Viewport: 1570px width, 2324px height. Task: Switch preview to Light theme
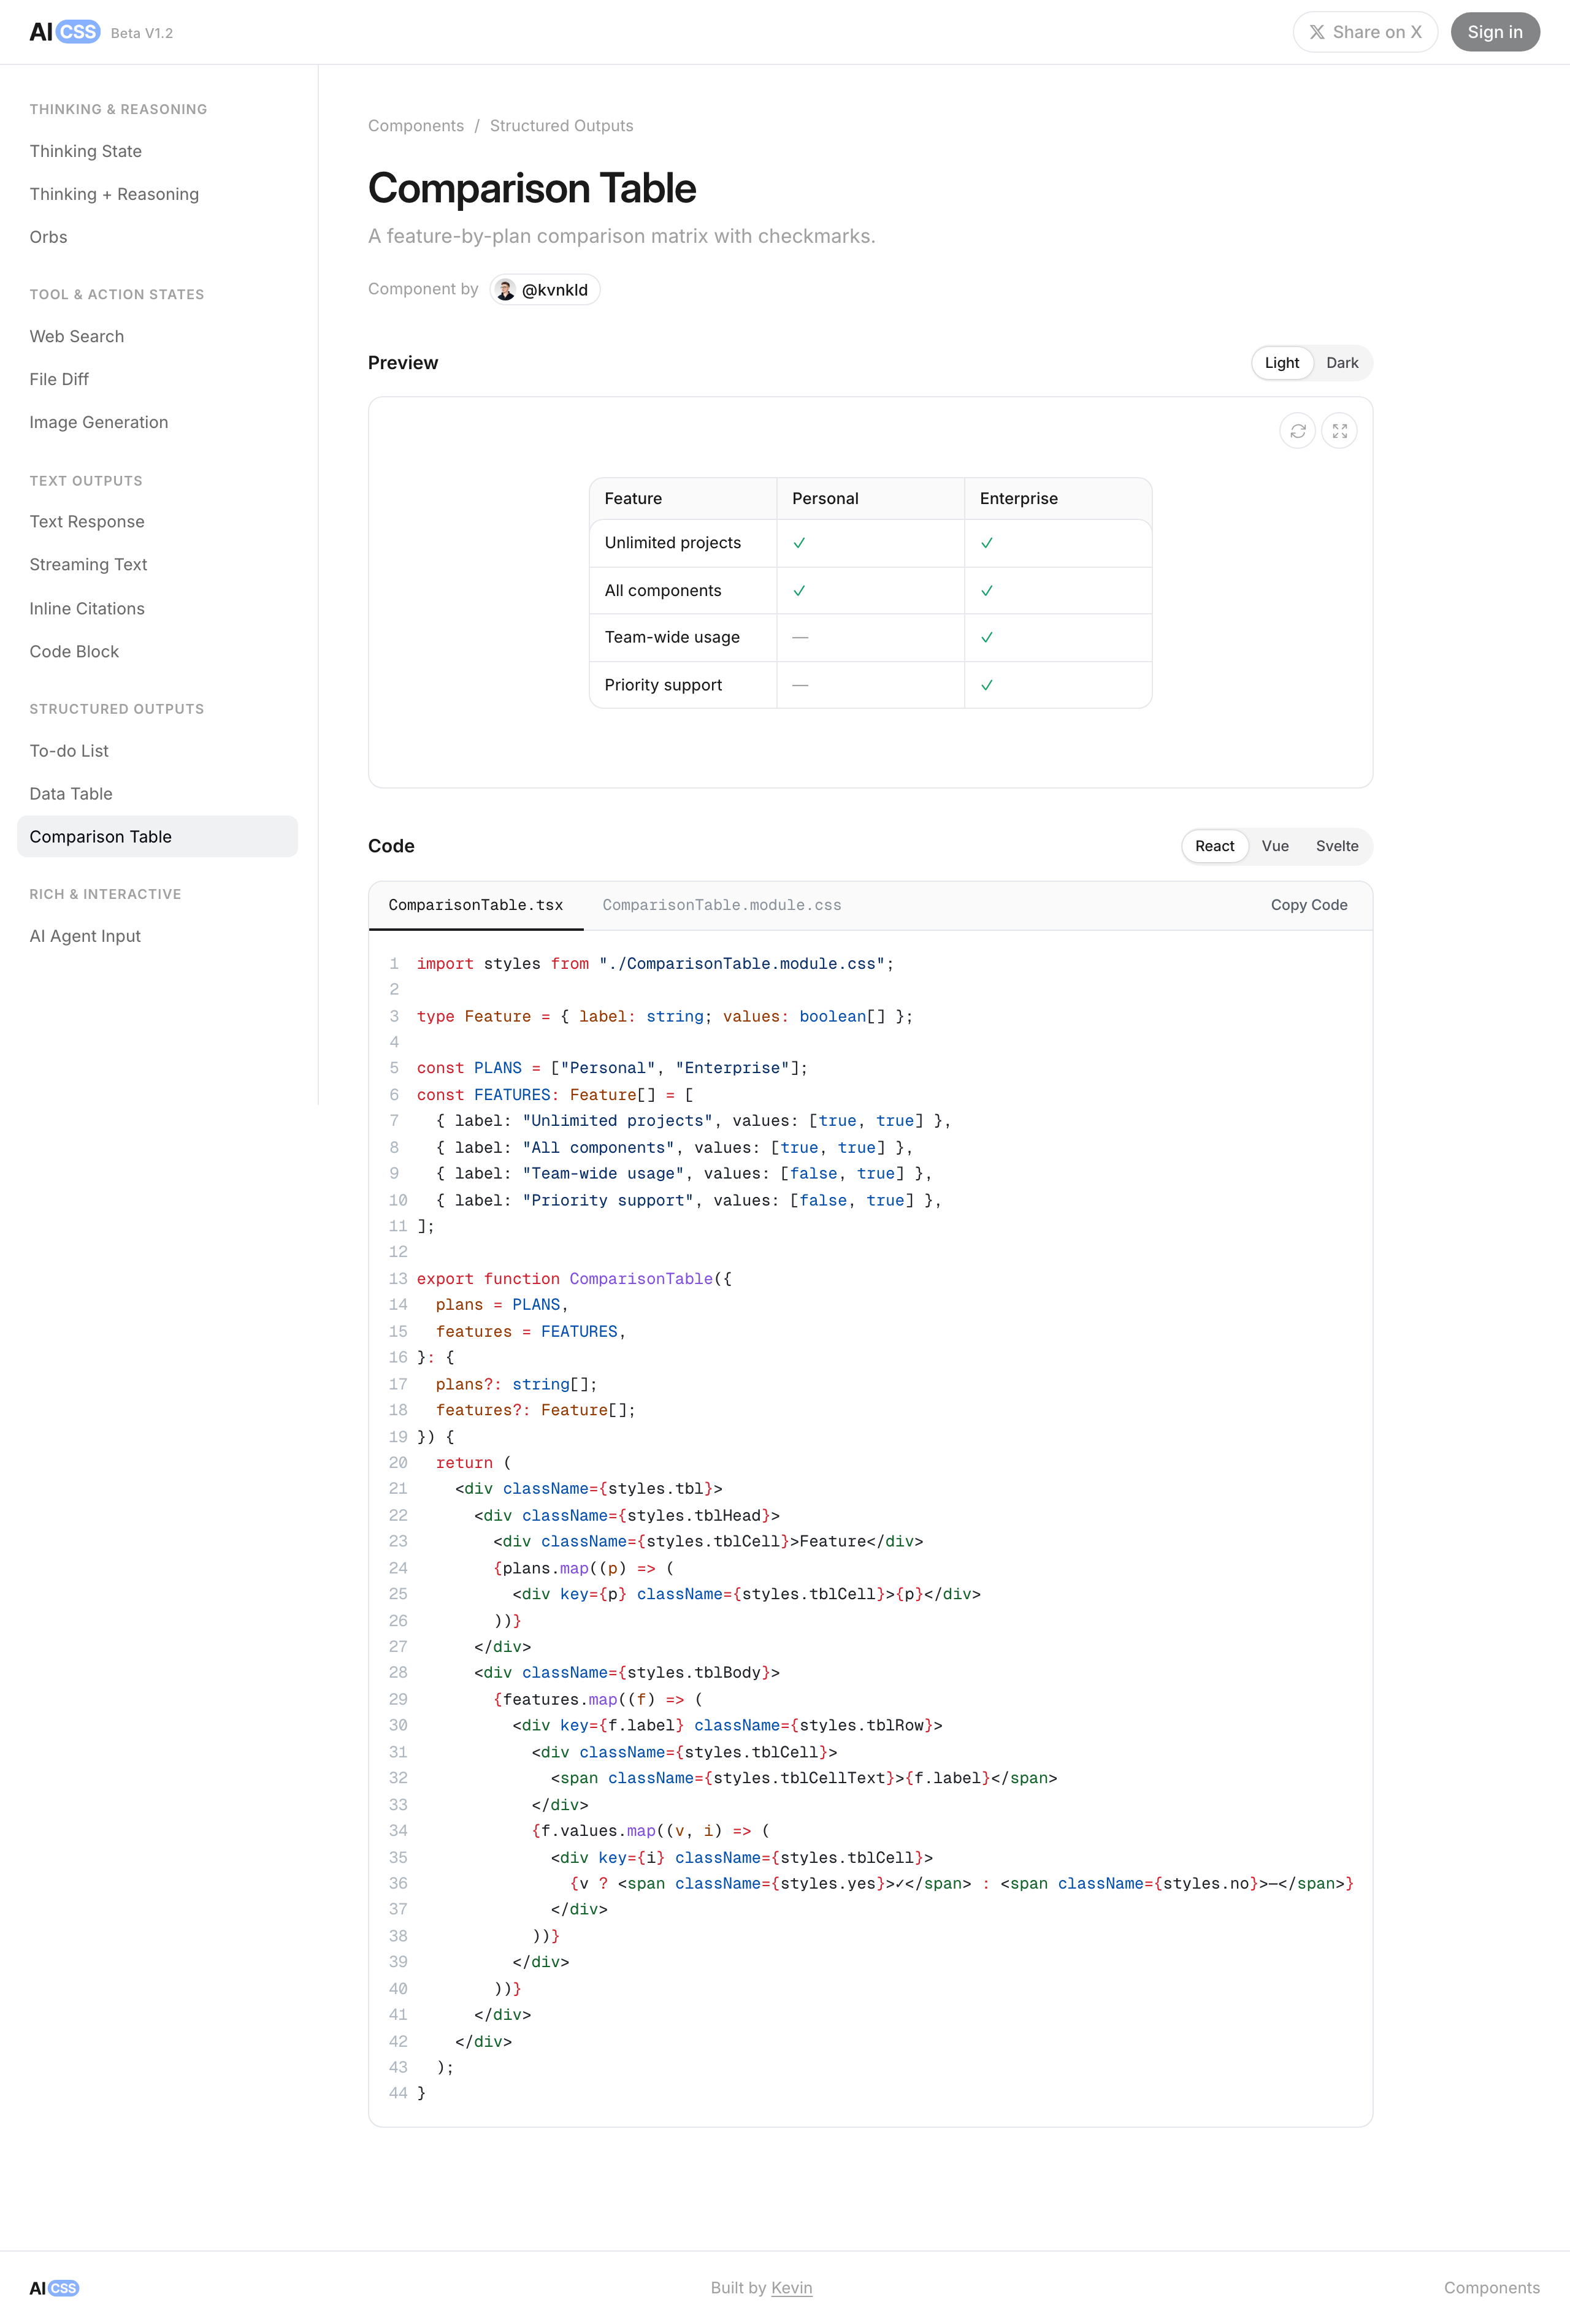pos(1281,363)
